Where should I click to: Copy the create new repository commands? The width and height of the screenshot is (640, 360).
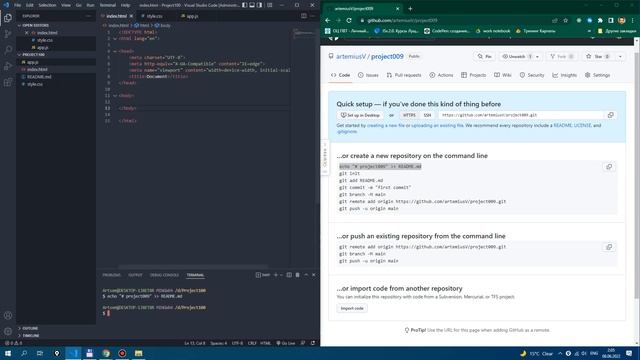tap(609, 167)
